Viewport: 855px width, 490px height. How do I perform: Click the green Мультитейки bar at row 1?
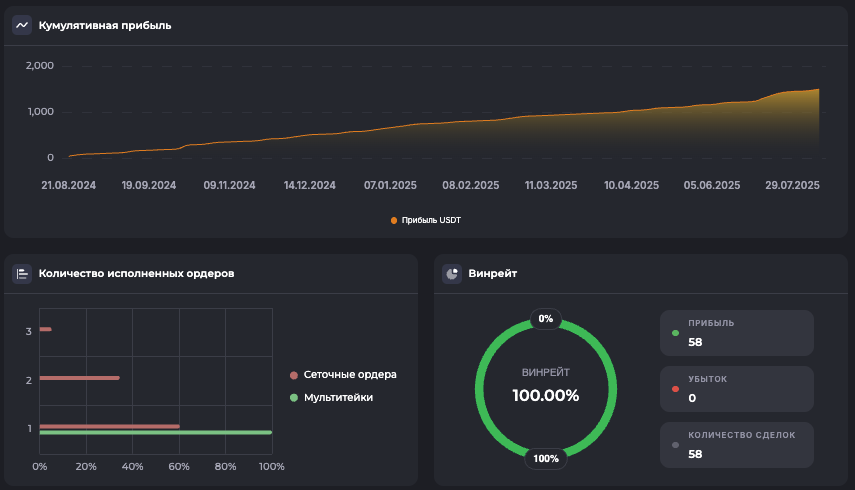[155, 433]
